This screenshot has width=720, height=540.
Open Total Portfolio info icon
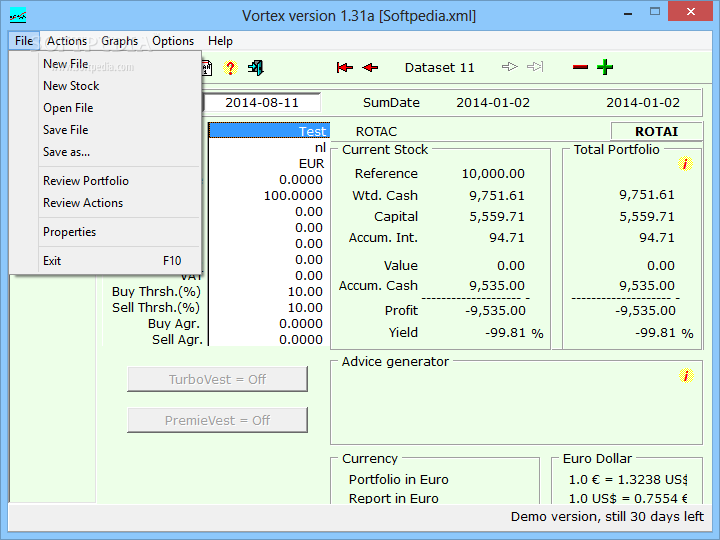tap(685, 163)
